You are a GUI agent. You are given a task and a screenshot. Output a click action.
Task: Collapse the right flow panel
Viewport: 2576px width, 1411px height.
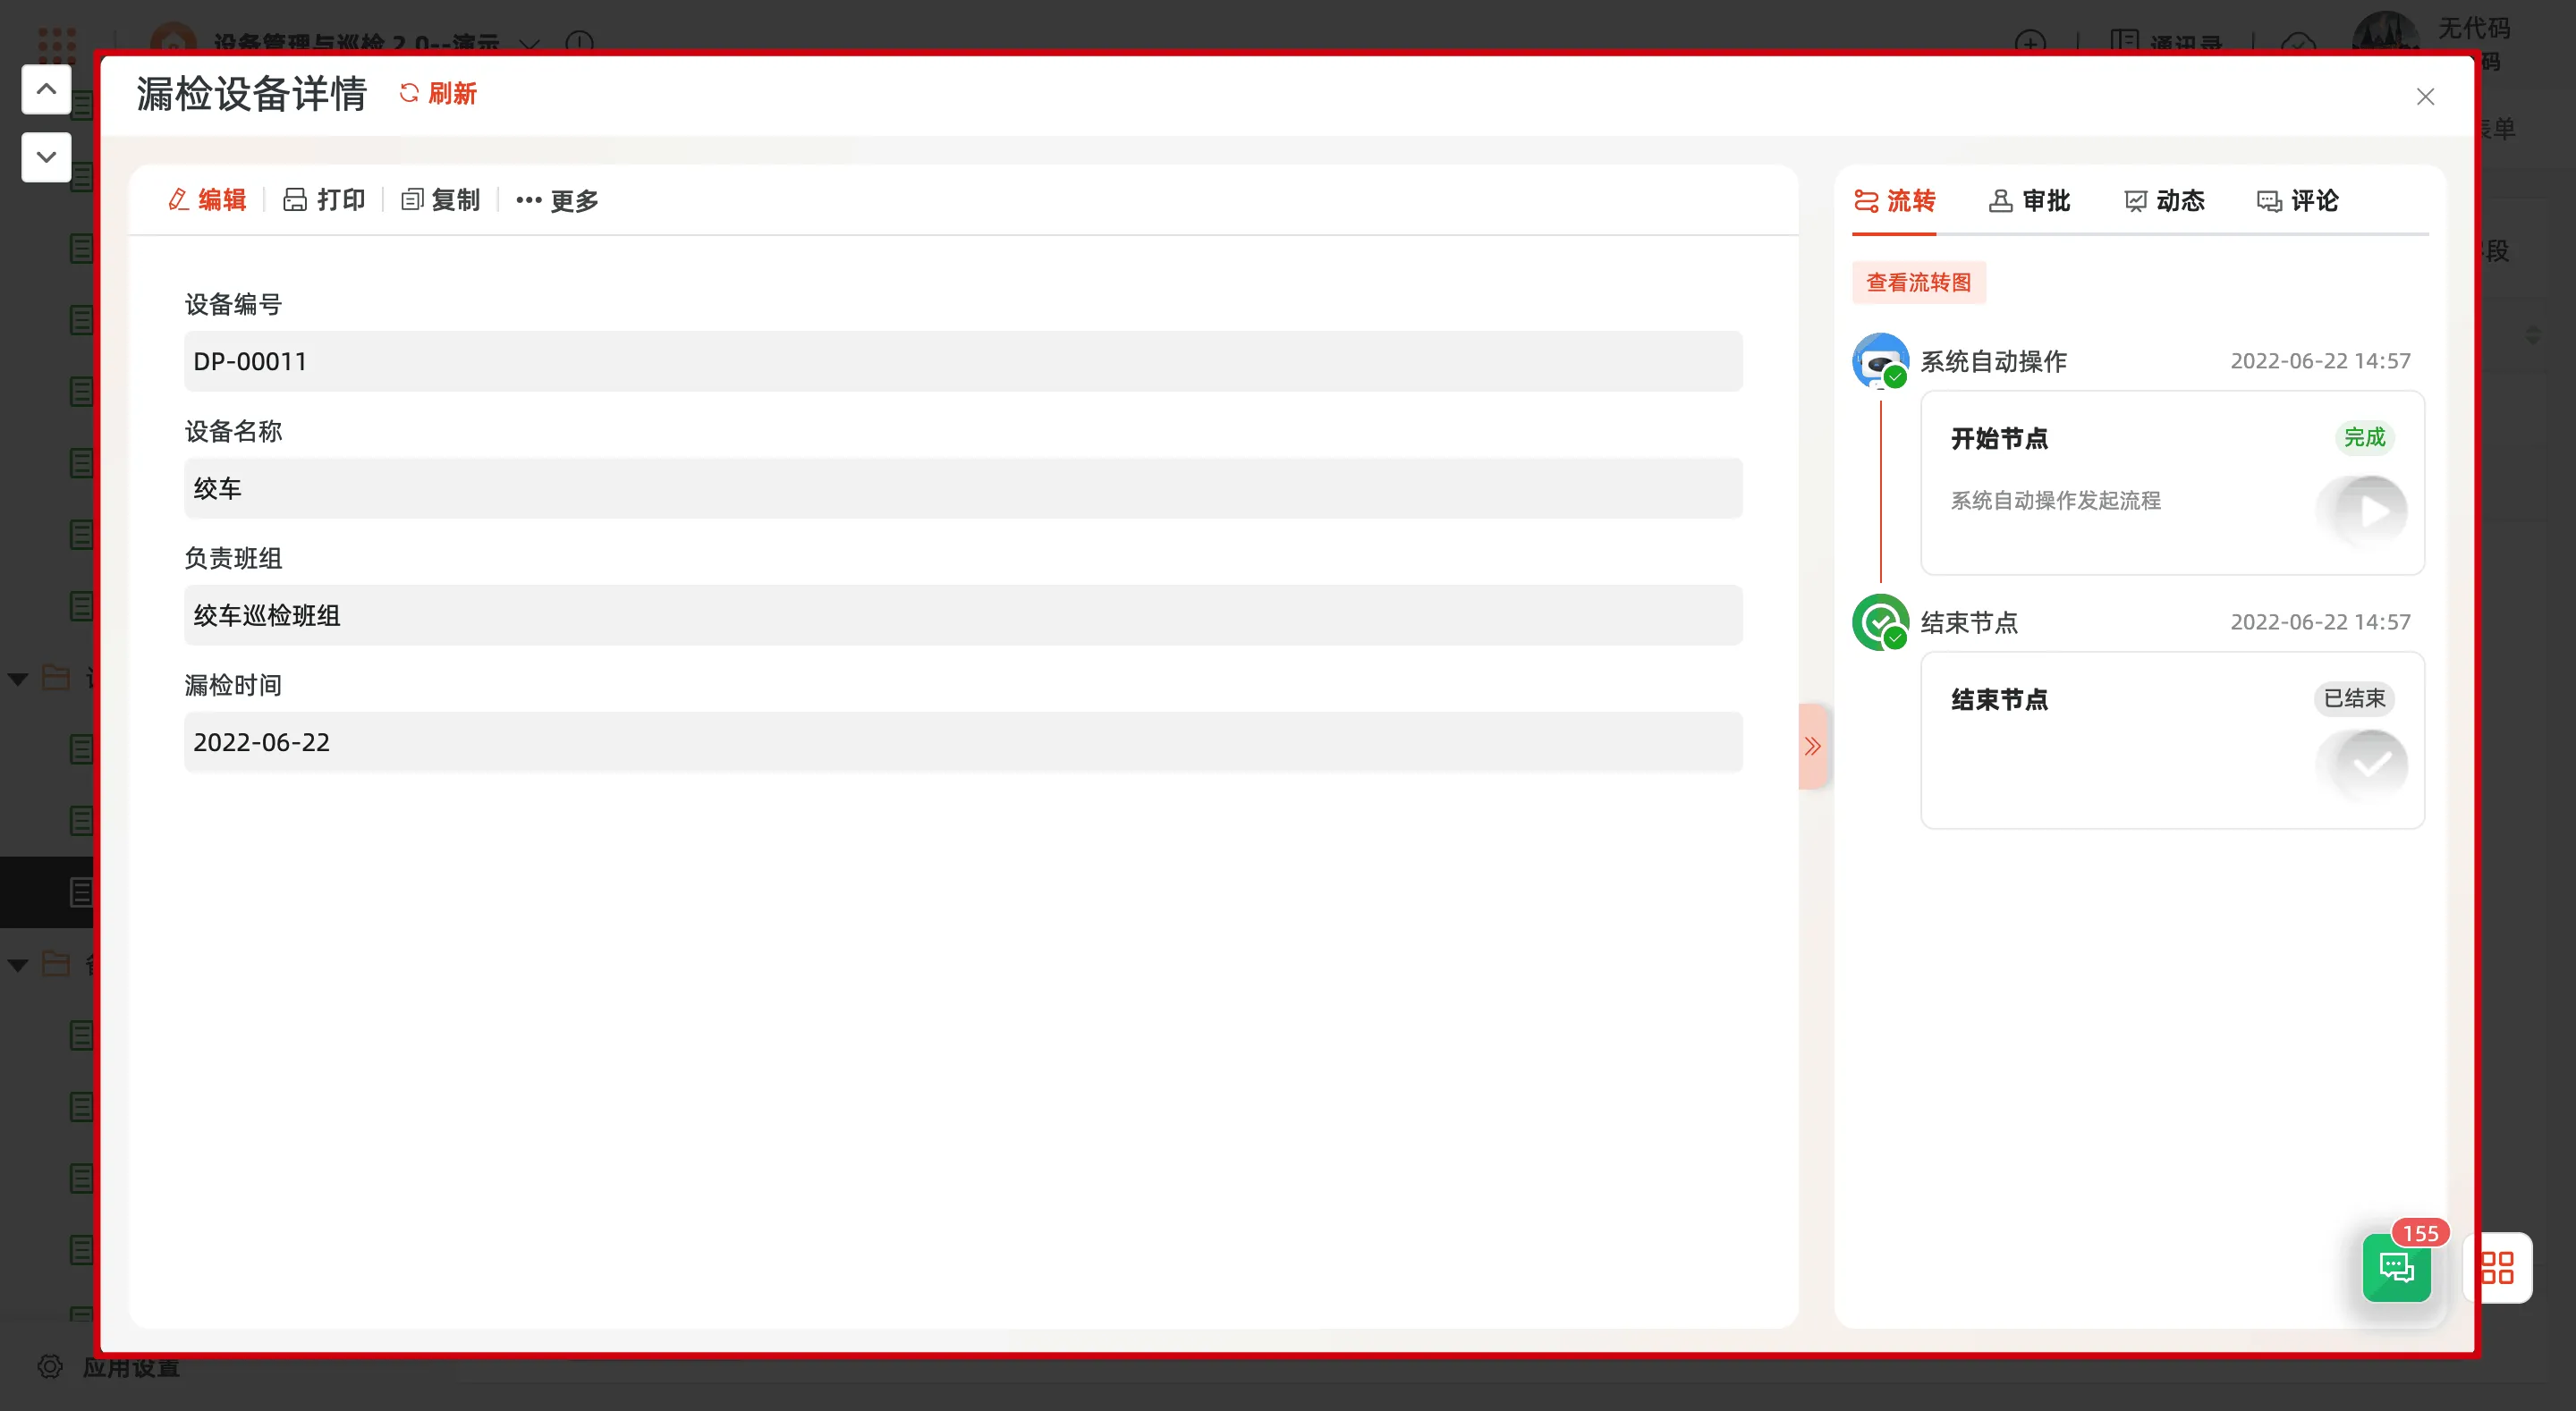(1812, 746)
